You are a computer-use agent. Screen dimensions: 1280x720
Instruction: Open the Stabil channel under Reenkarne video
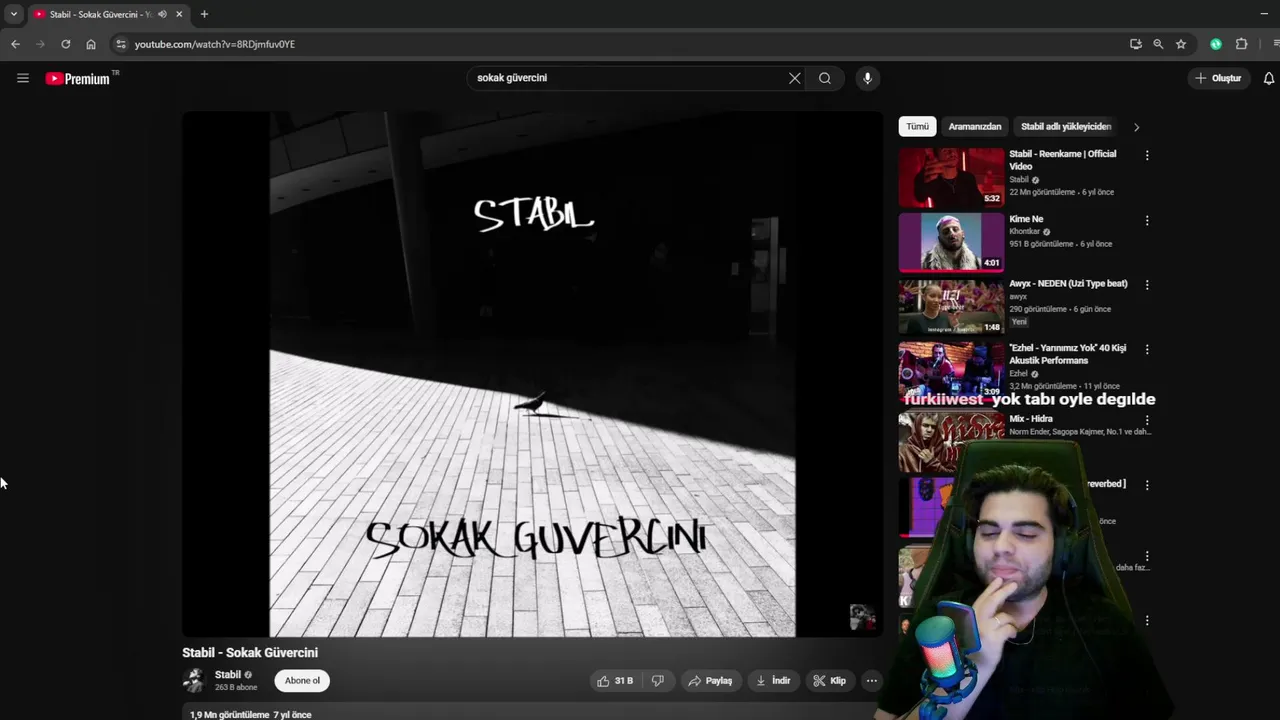coord(1019,180)
